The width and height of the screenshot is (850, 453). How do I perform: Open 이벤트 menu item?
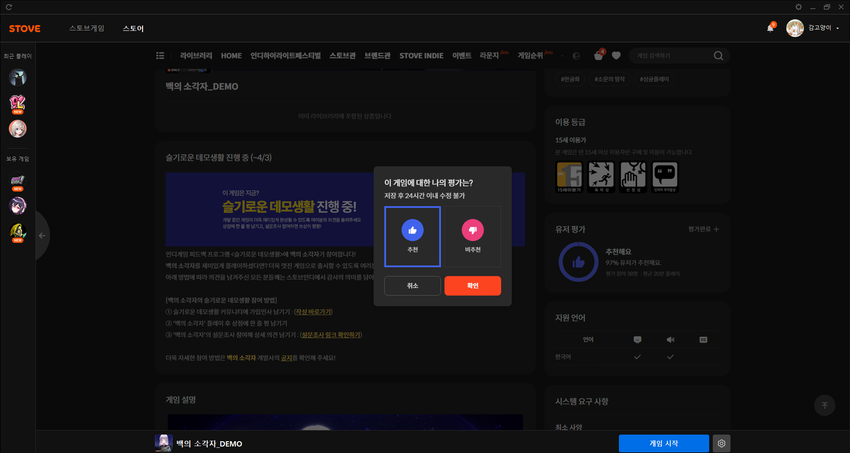click(462, 55)
